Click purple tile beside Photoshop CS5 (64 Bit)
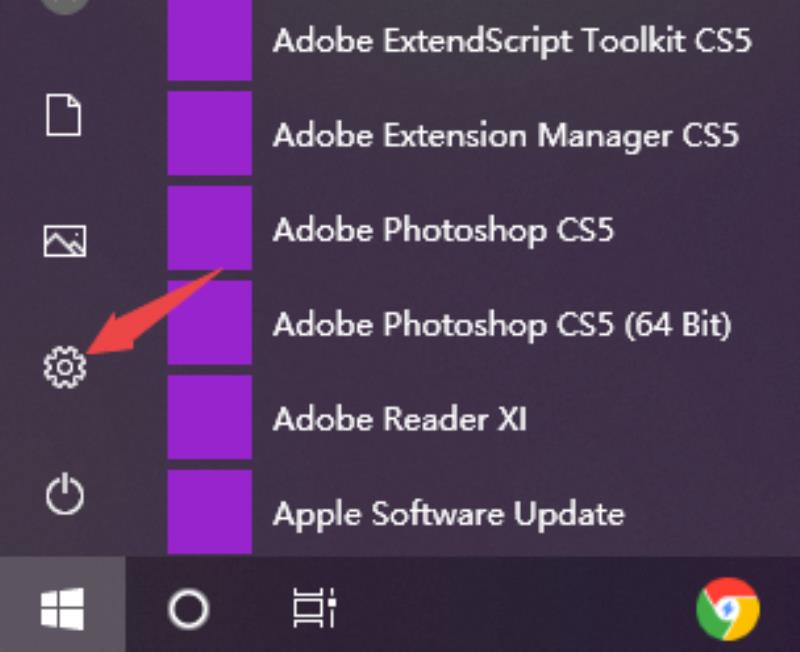This screenshot has height=652, width=800. click(210, 322)
